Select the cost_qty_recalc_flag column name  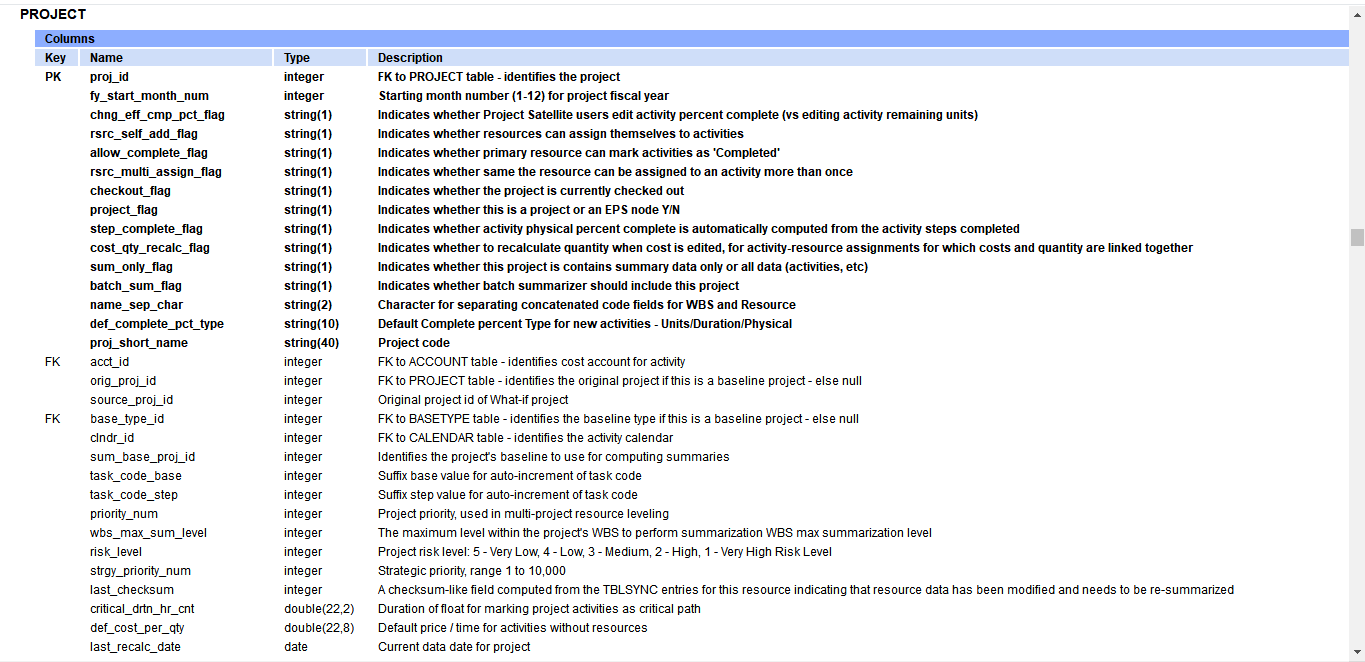click(150, 248)
